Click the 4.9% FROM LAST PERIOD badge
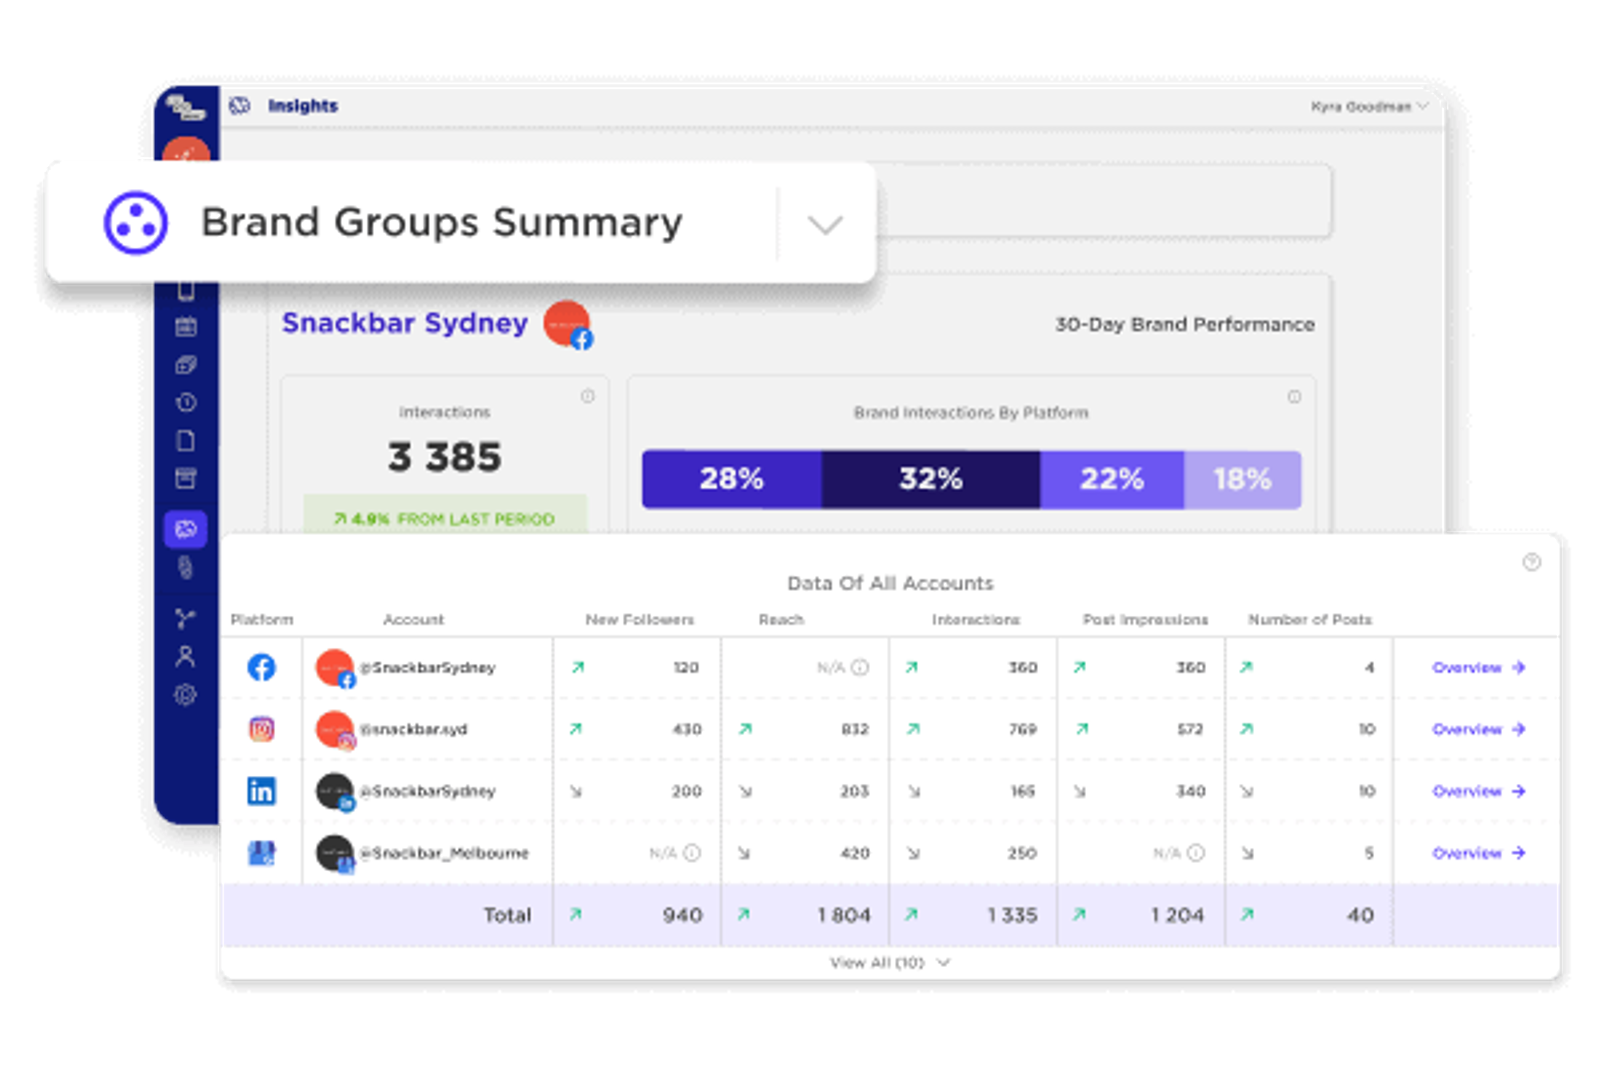This screenshot has width=1600, height=1067. tap(445, 514)
